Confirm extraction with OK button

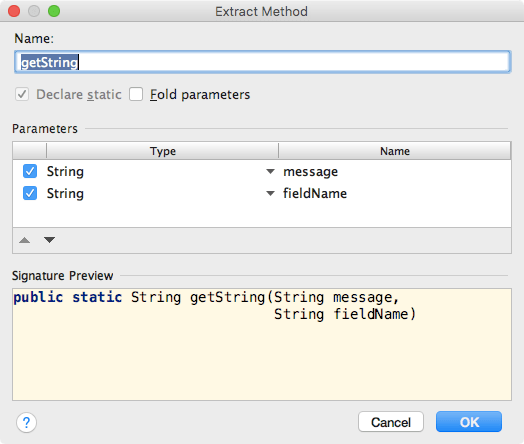(x=469, y=422)
